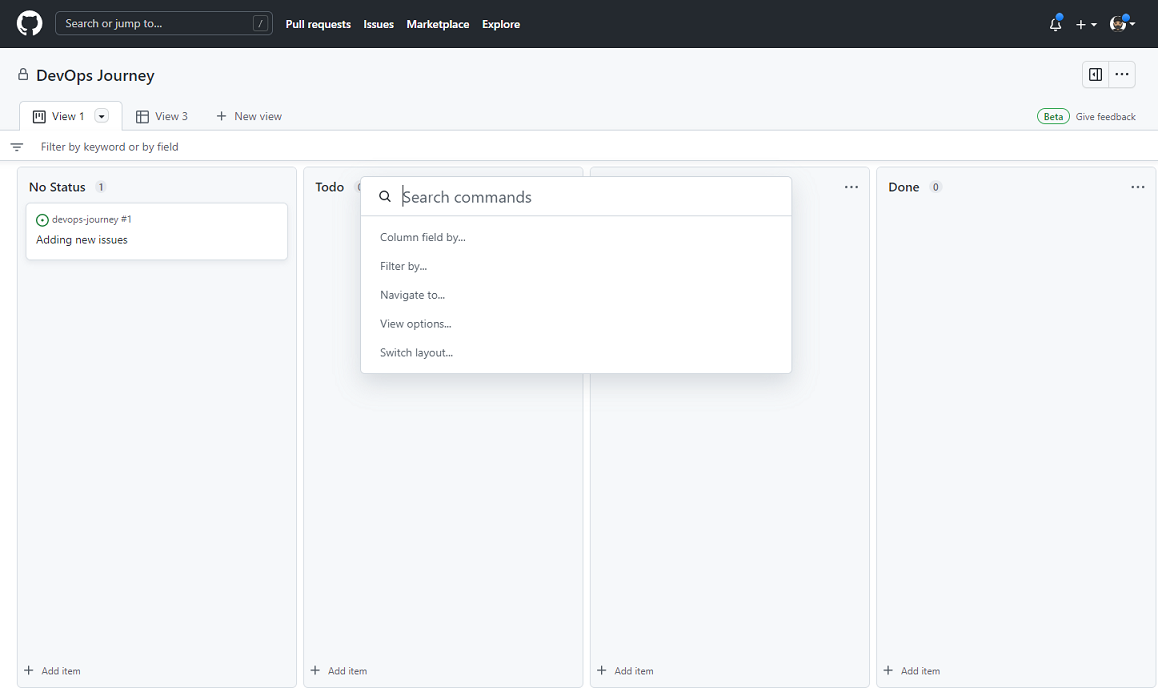Open Marketplace in top nav

click(x=438, y=24)
